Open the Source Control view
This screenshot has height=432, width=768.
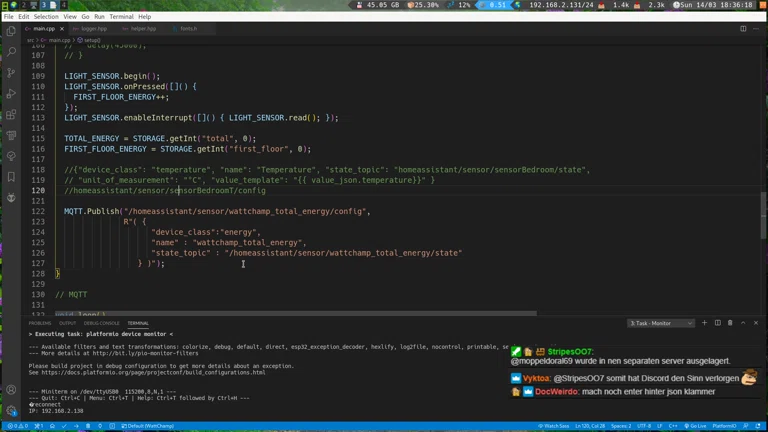point(11,73)
